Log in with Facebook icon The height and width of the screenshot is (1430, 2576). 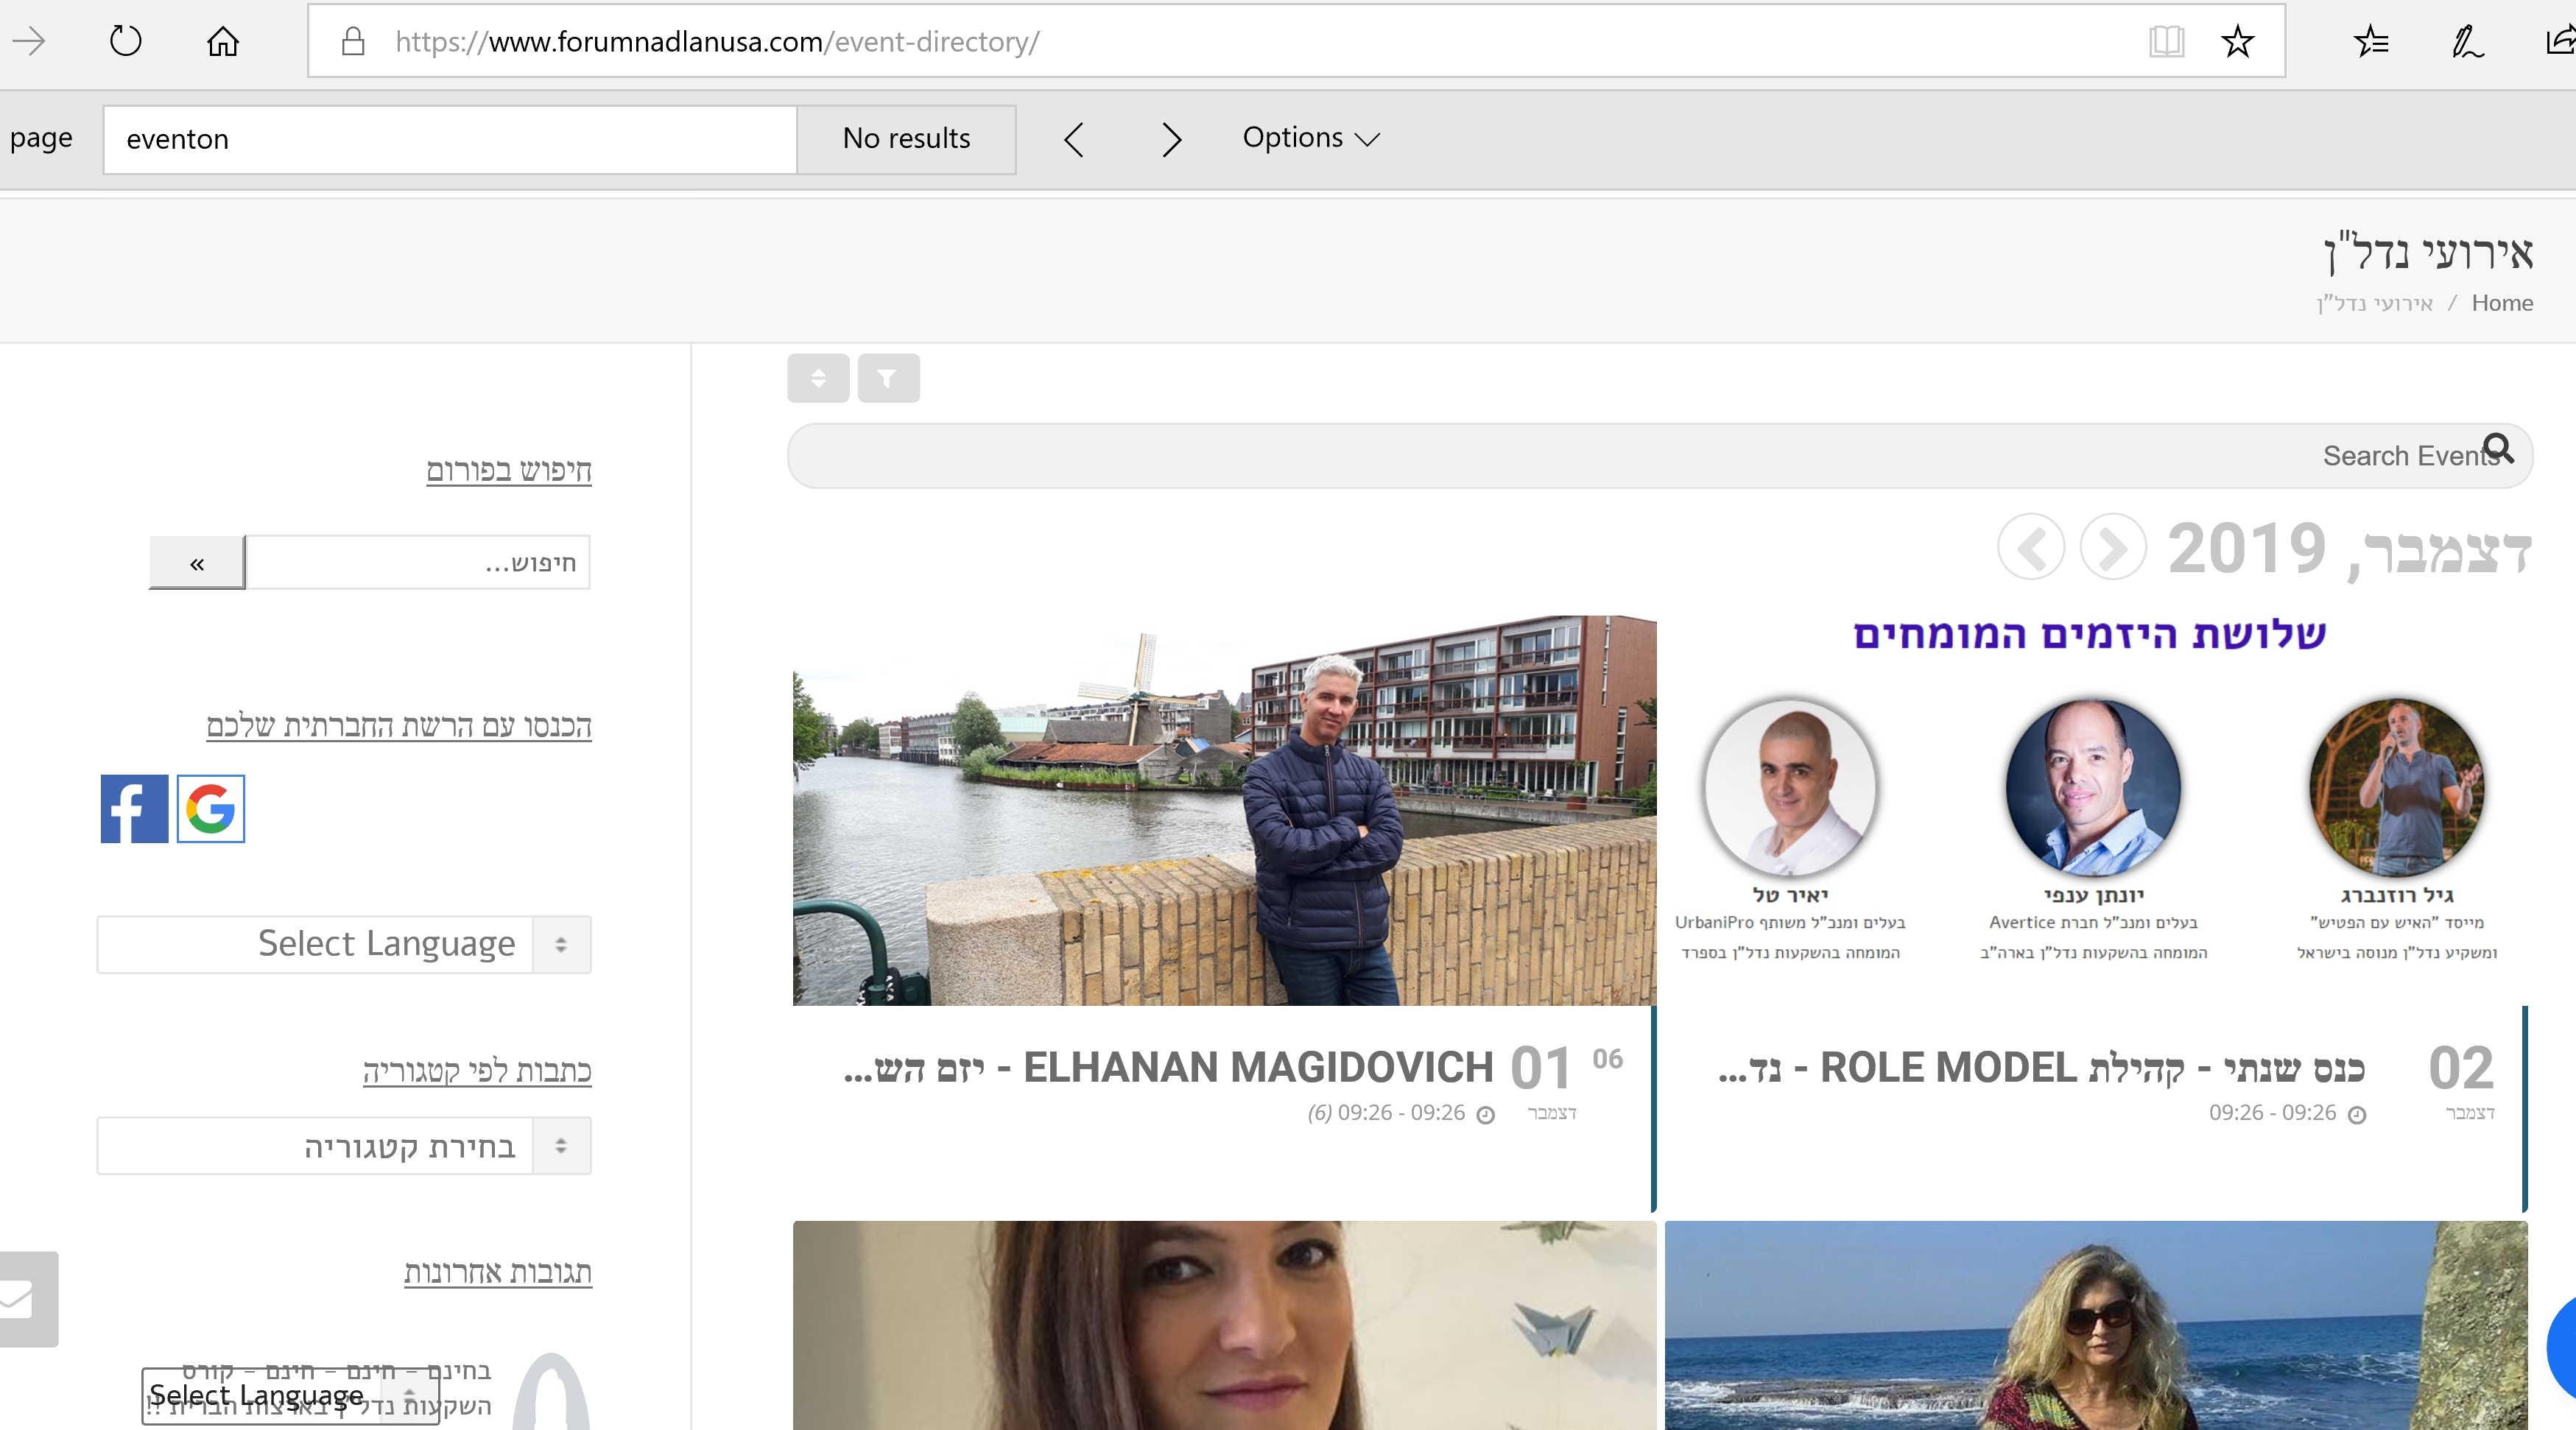[134, 808]
